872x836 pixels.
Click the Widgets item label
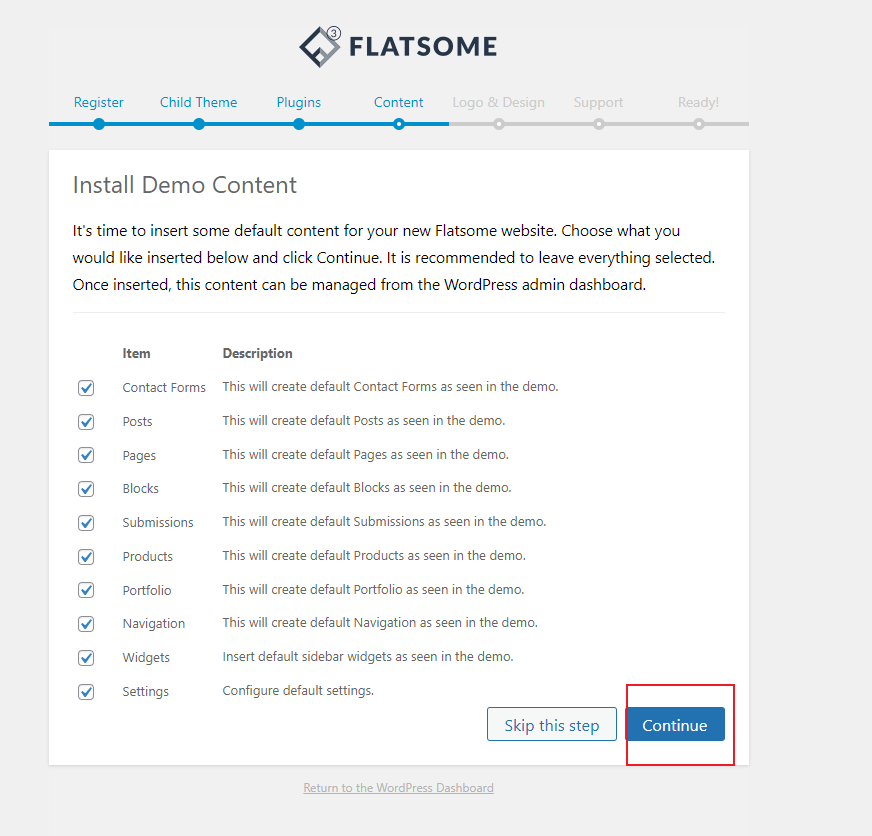[146, 658]
